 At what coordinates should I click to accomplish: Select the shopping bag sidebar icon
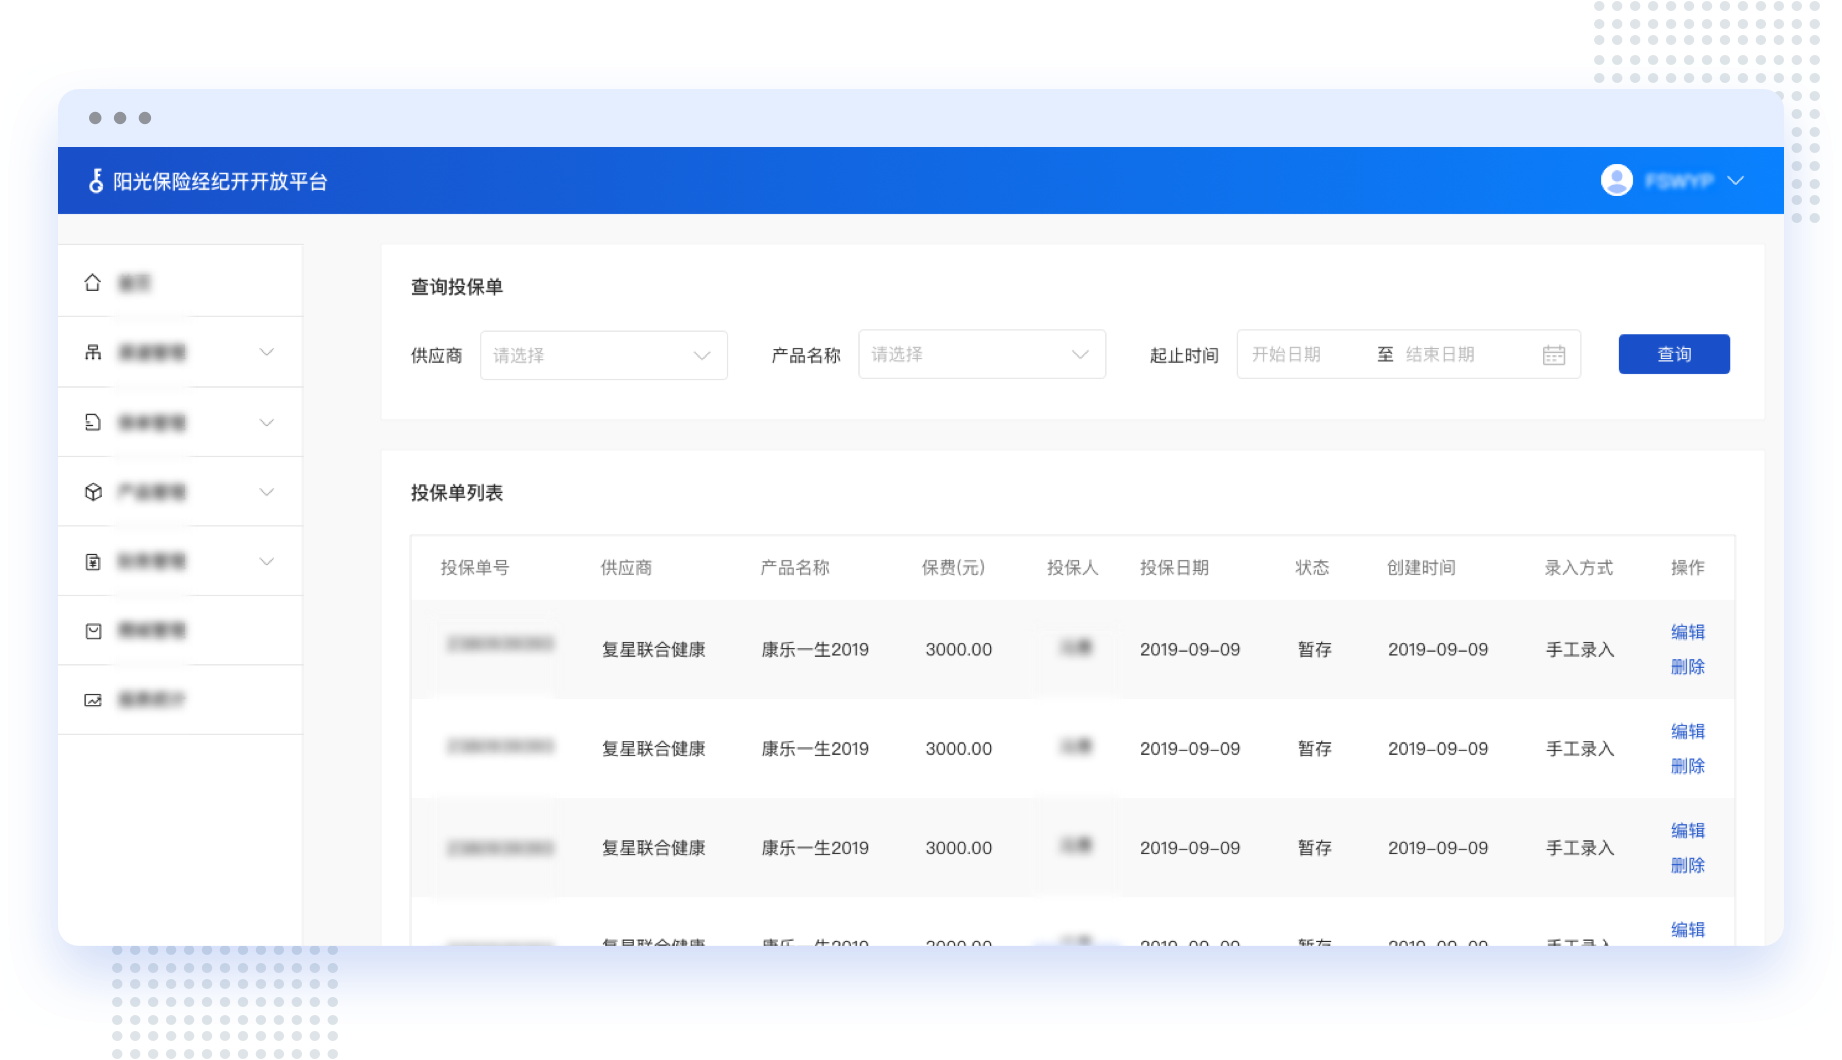pos(93,631)
